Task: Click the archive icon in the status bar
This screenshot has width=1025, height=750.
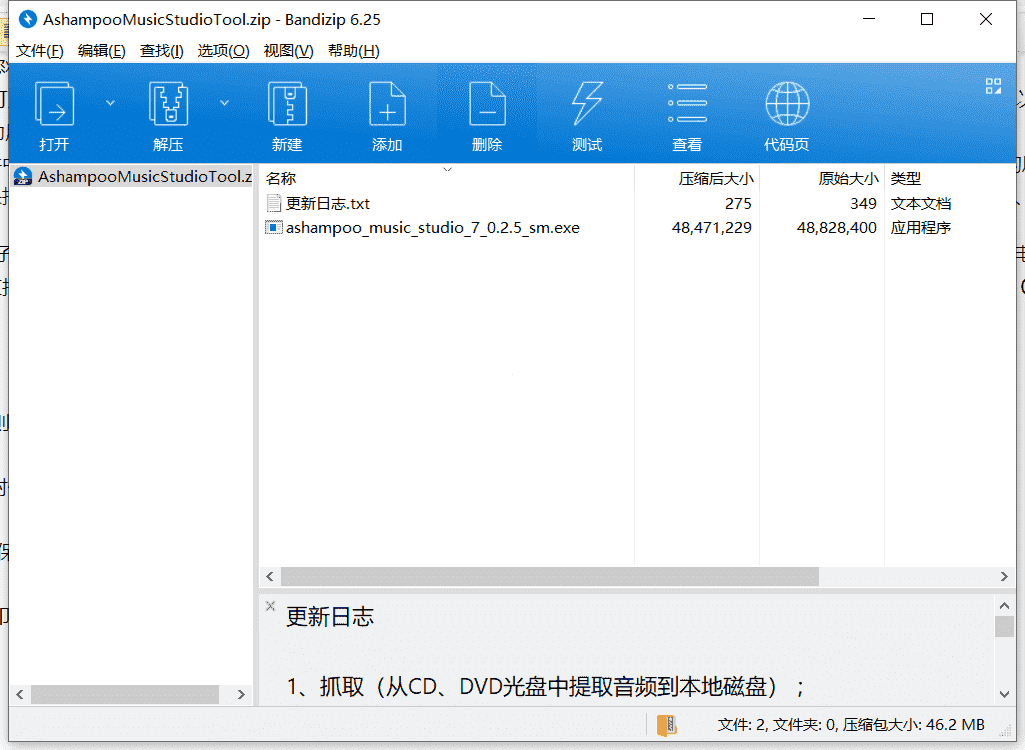Action: 666,724
